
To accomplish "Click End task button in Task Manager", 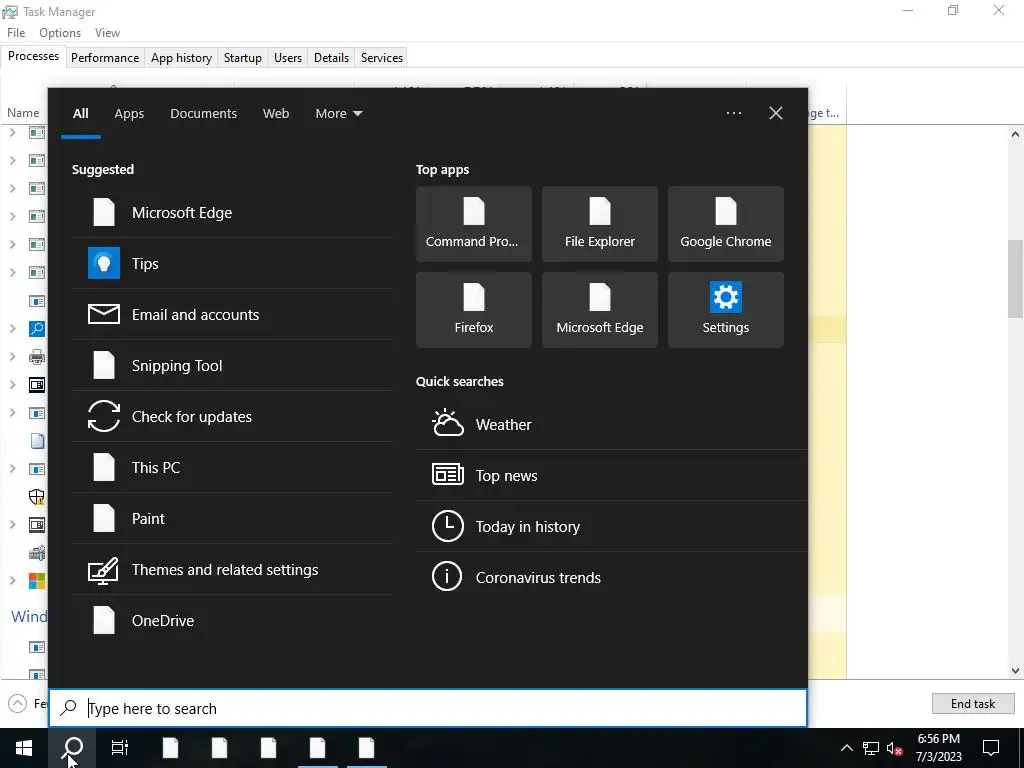I will coord(972,703).
